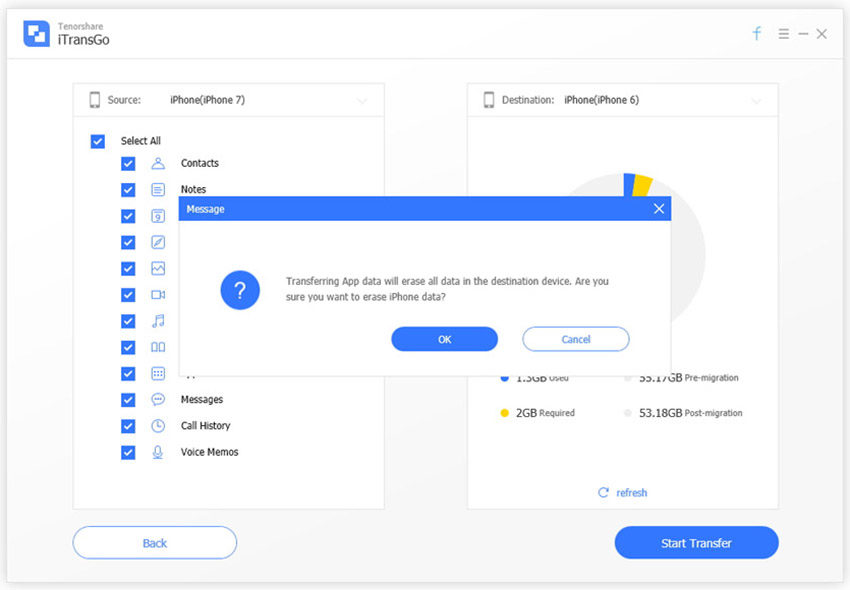Confirm erase with the OK button
This screenshot has height=590, width=850.
445,339
